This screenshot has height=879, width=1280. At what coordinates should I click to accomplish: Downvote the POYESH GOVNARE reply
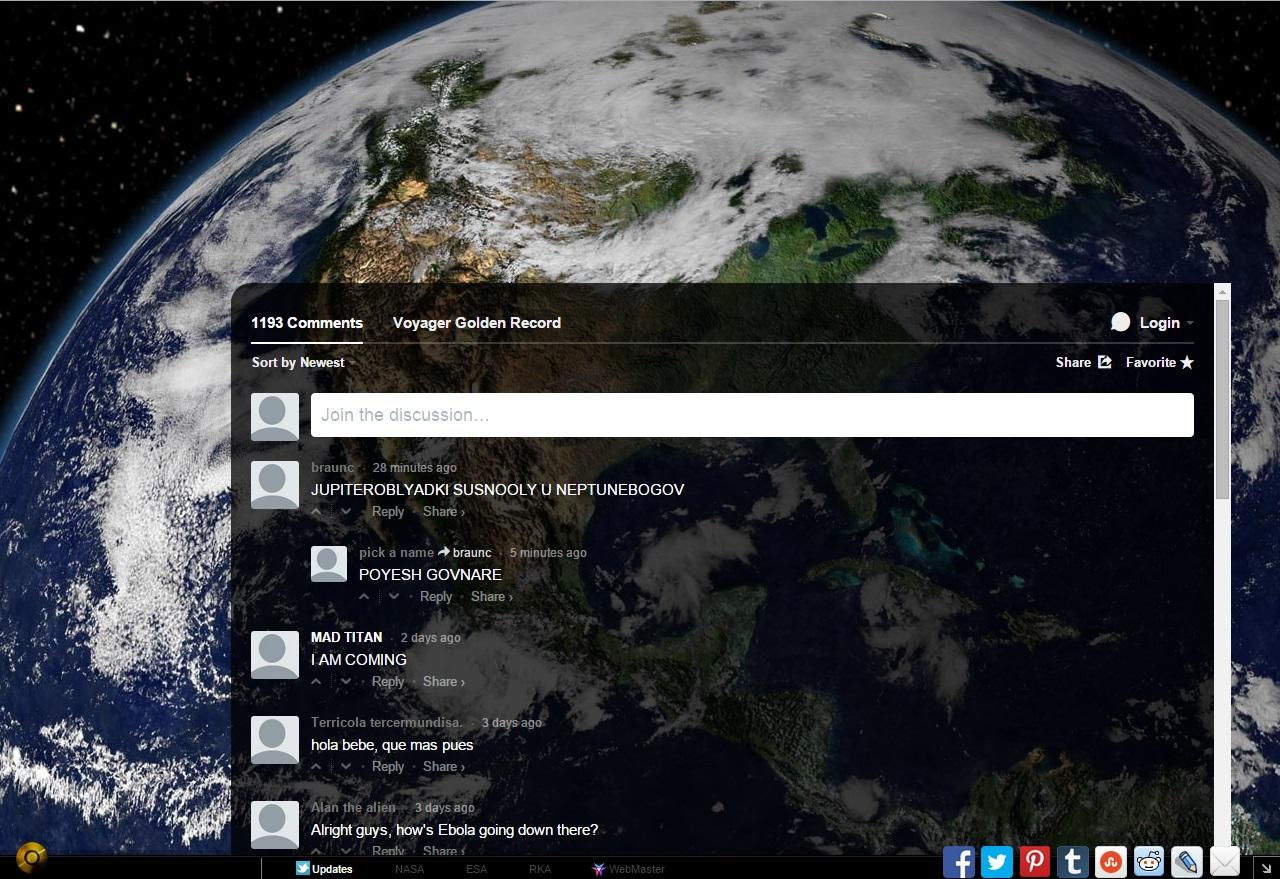[394, 596]
